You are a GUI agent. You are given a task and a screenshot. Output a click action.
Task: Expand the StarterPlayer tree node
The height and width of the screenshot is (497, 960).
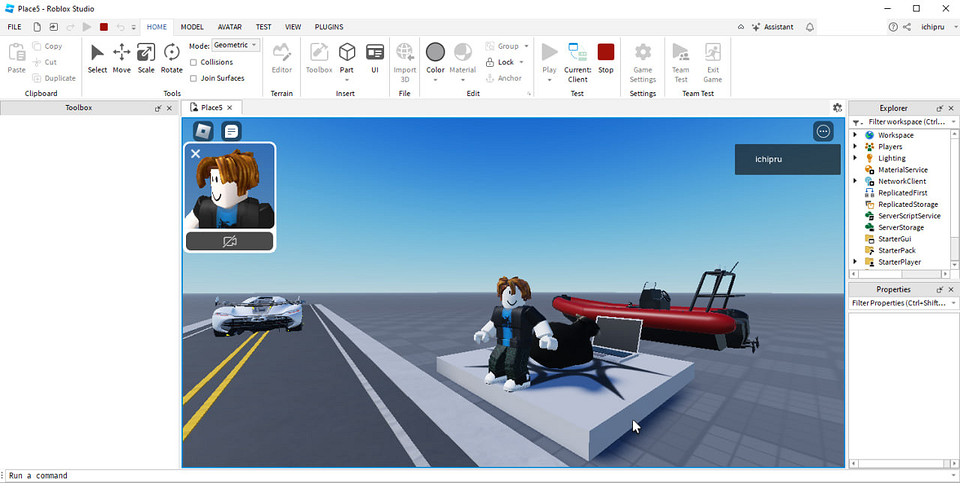[855, 262]
